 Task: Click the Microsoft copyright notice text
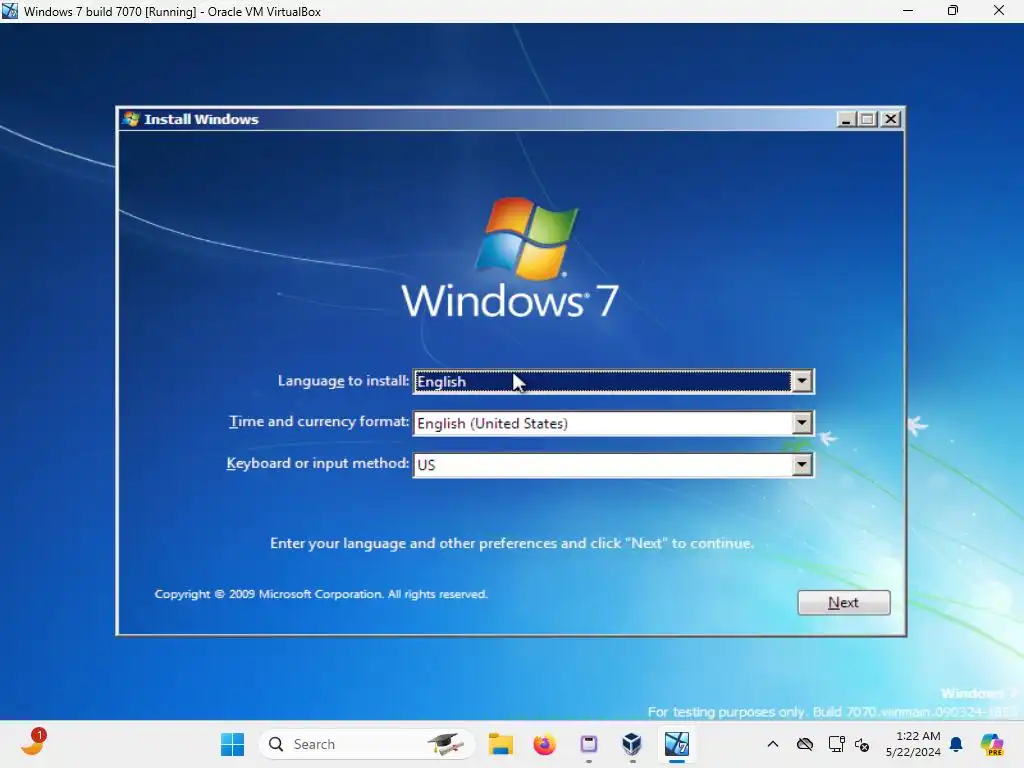pos(321,594)
